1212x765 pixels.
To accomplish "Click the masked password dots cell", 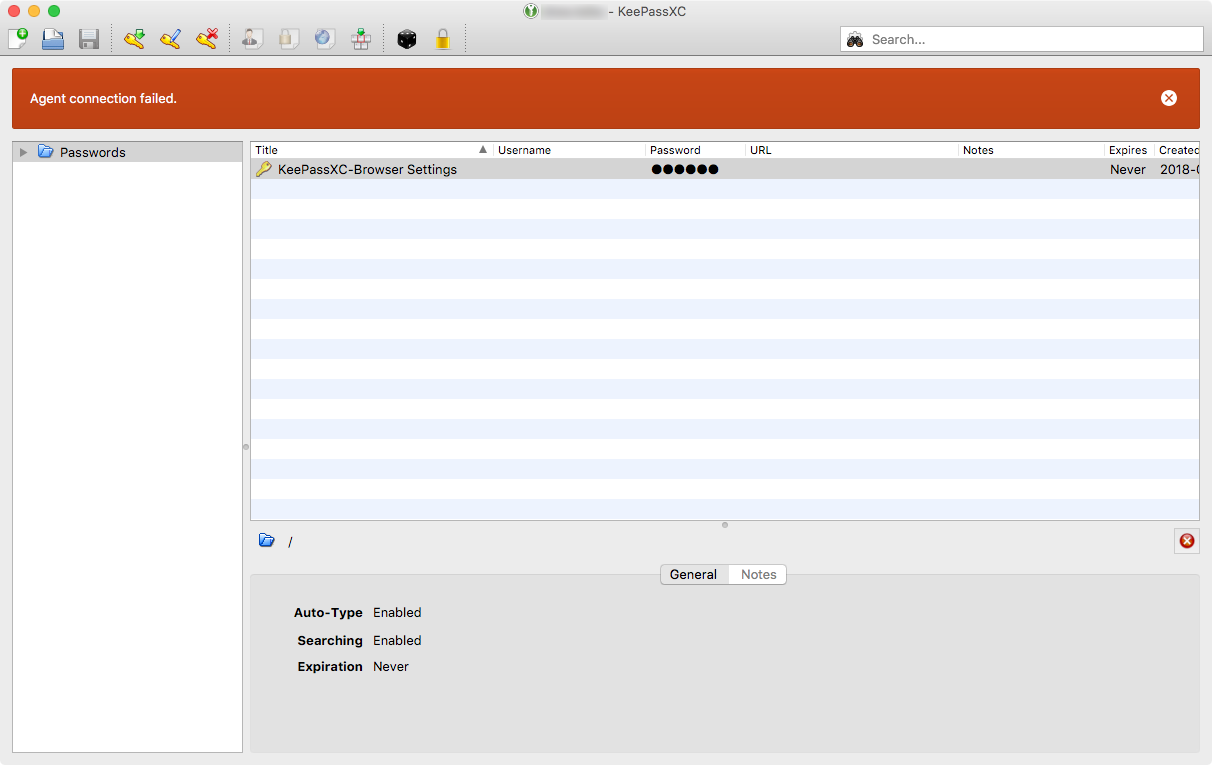I will click(x=685, y=169).
